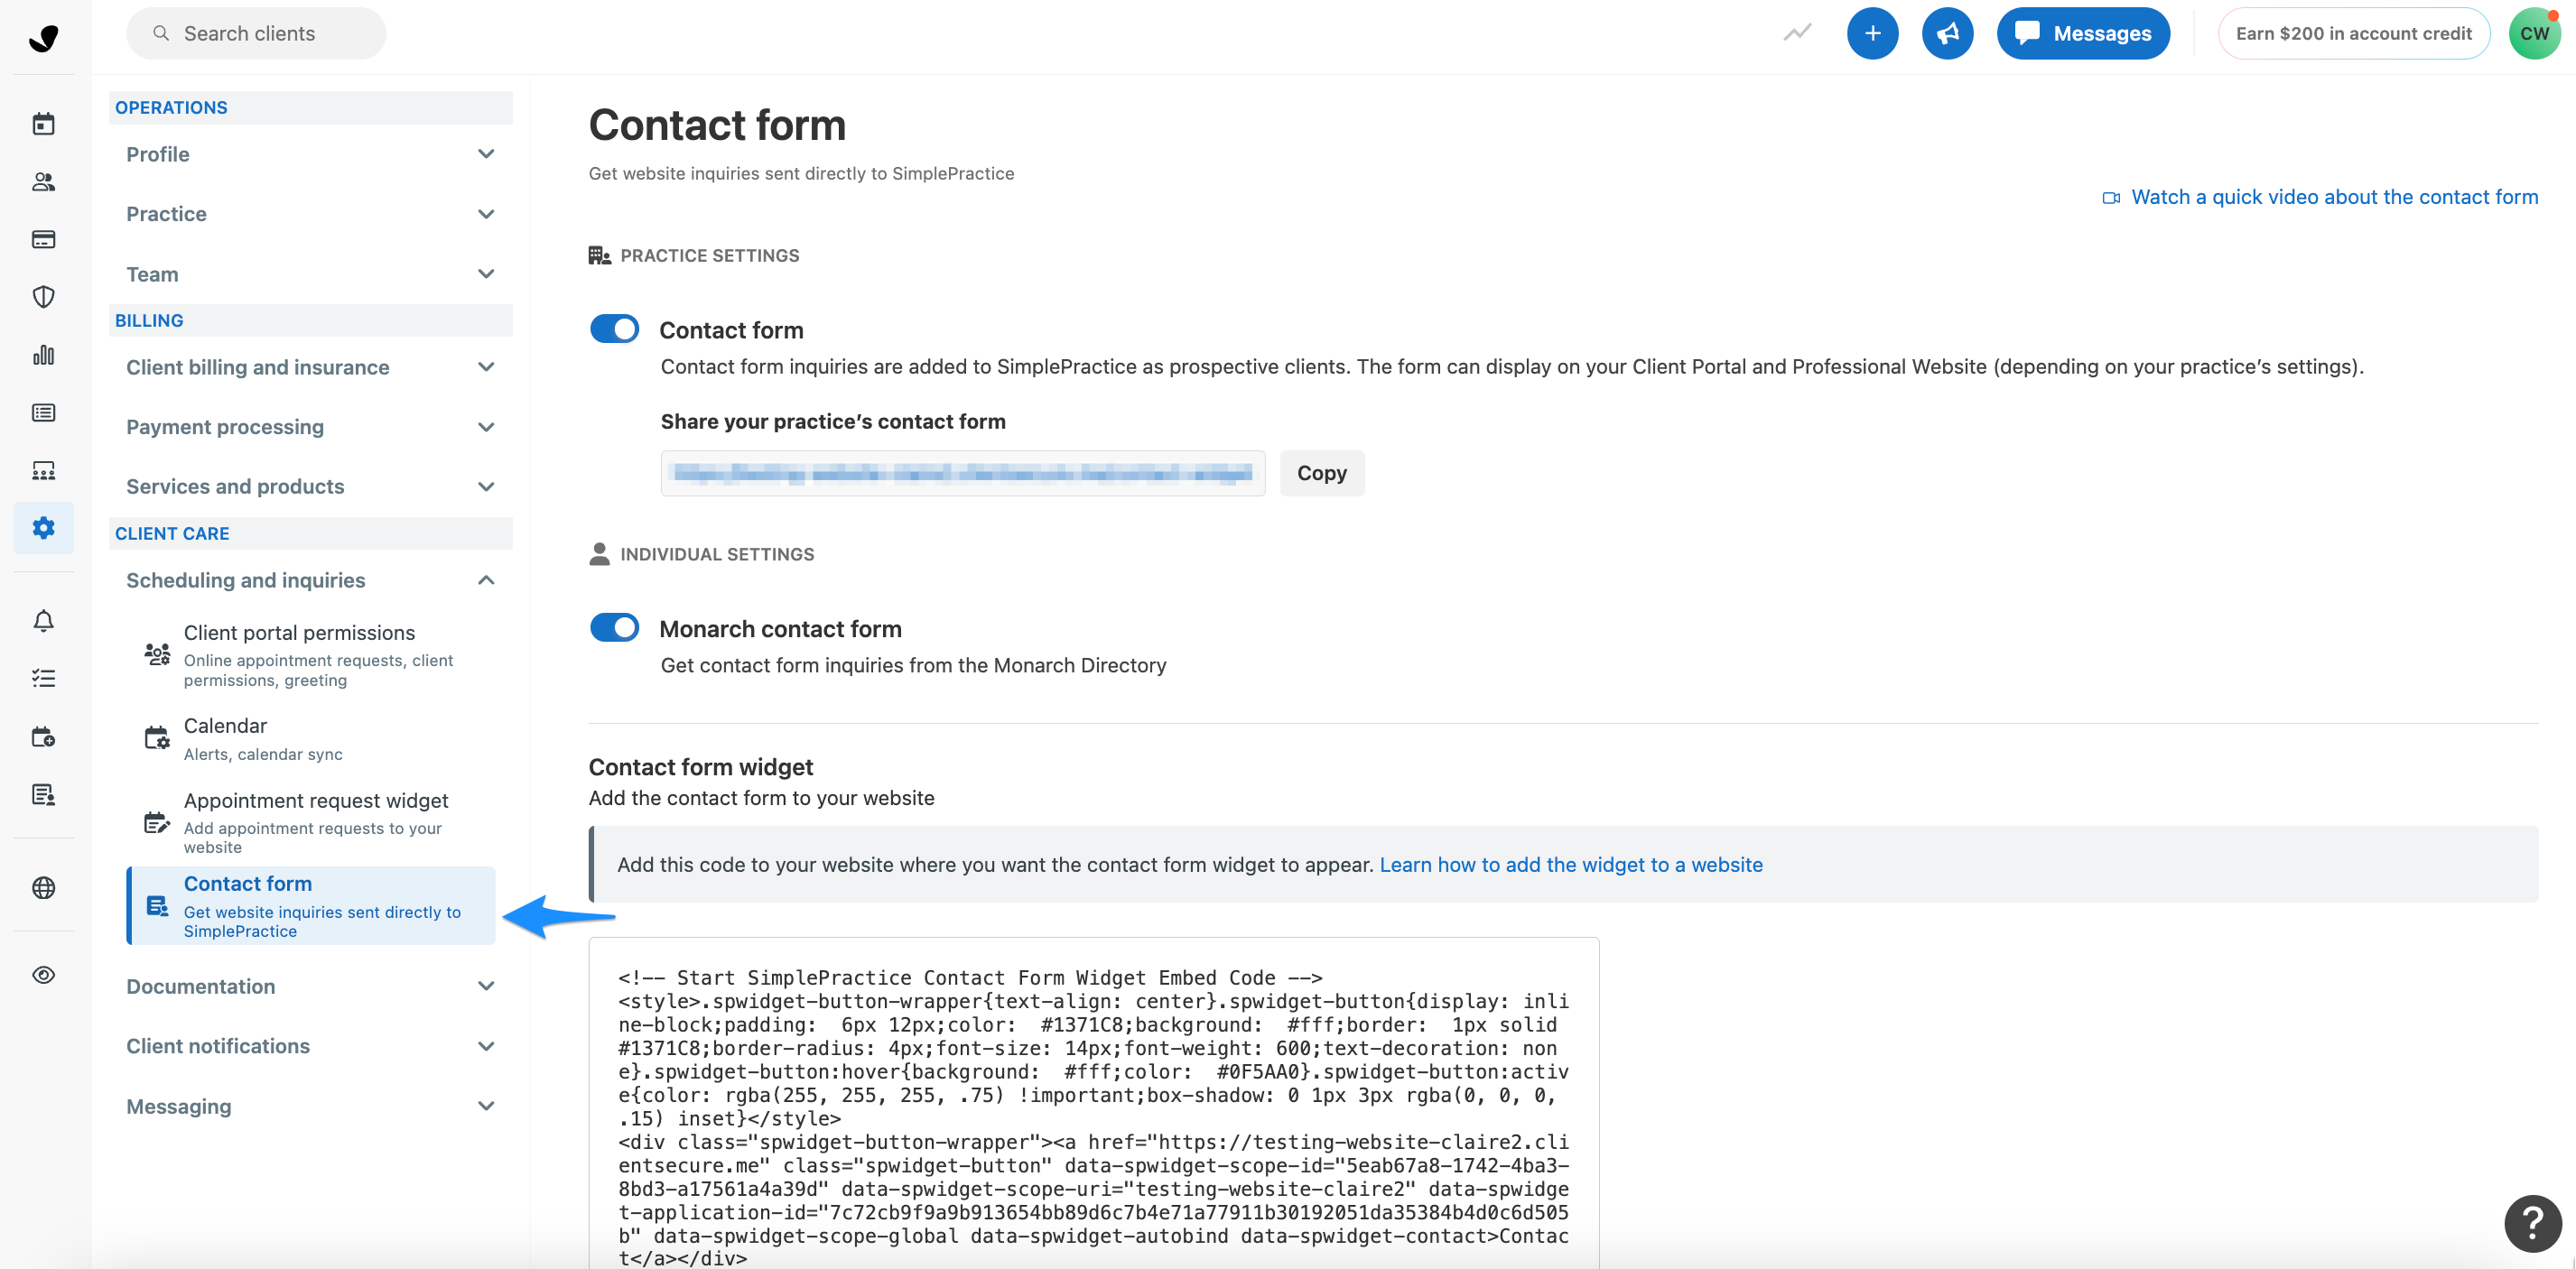Screen dimensions: 2576x1269
Task: Open Learn how to add widget link
Action: pos(1570,865)
